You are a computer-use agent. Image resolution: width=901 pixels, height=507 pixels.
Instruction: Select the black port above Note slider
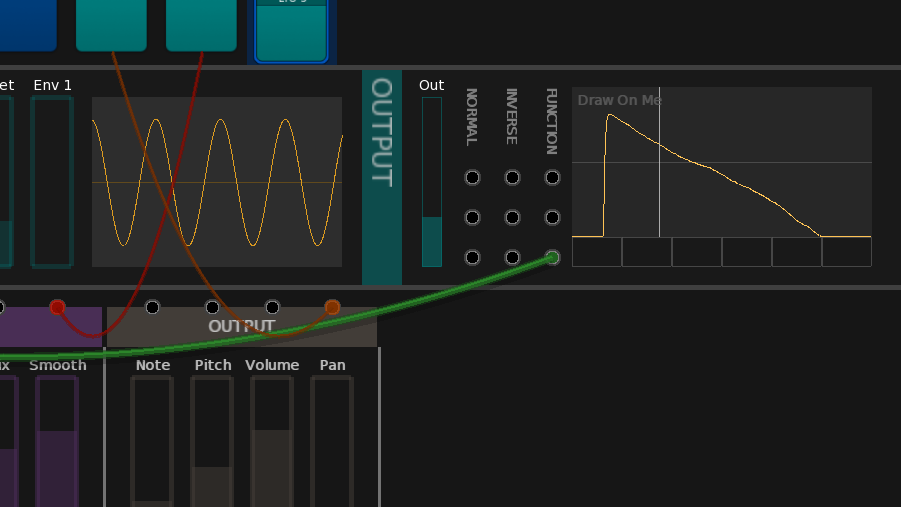tap(152, 307)
